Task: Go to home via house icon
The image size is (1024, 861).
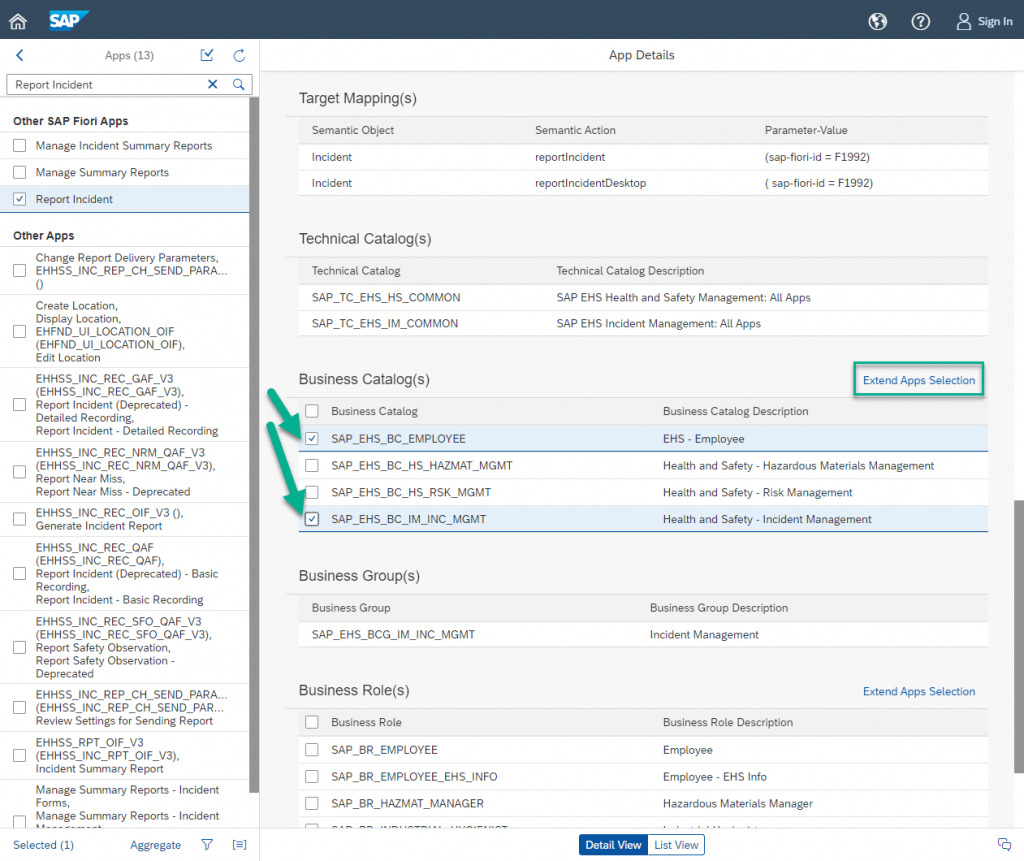Action: [x=18, y=22]
